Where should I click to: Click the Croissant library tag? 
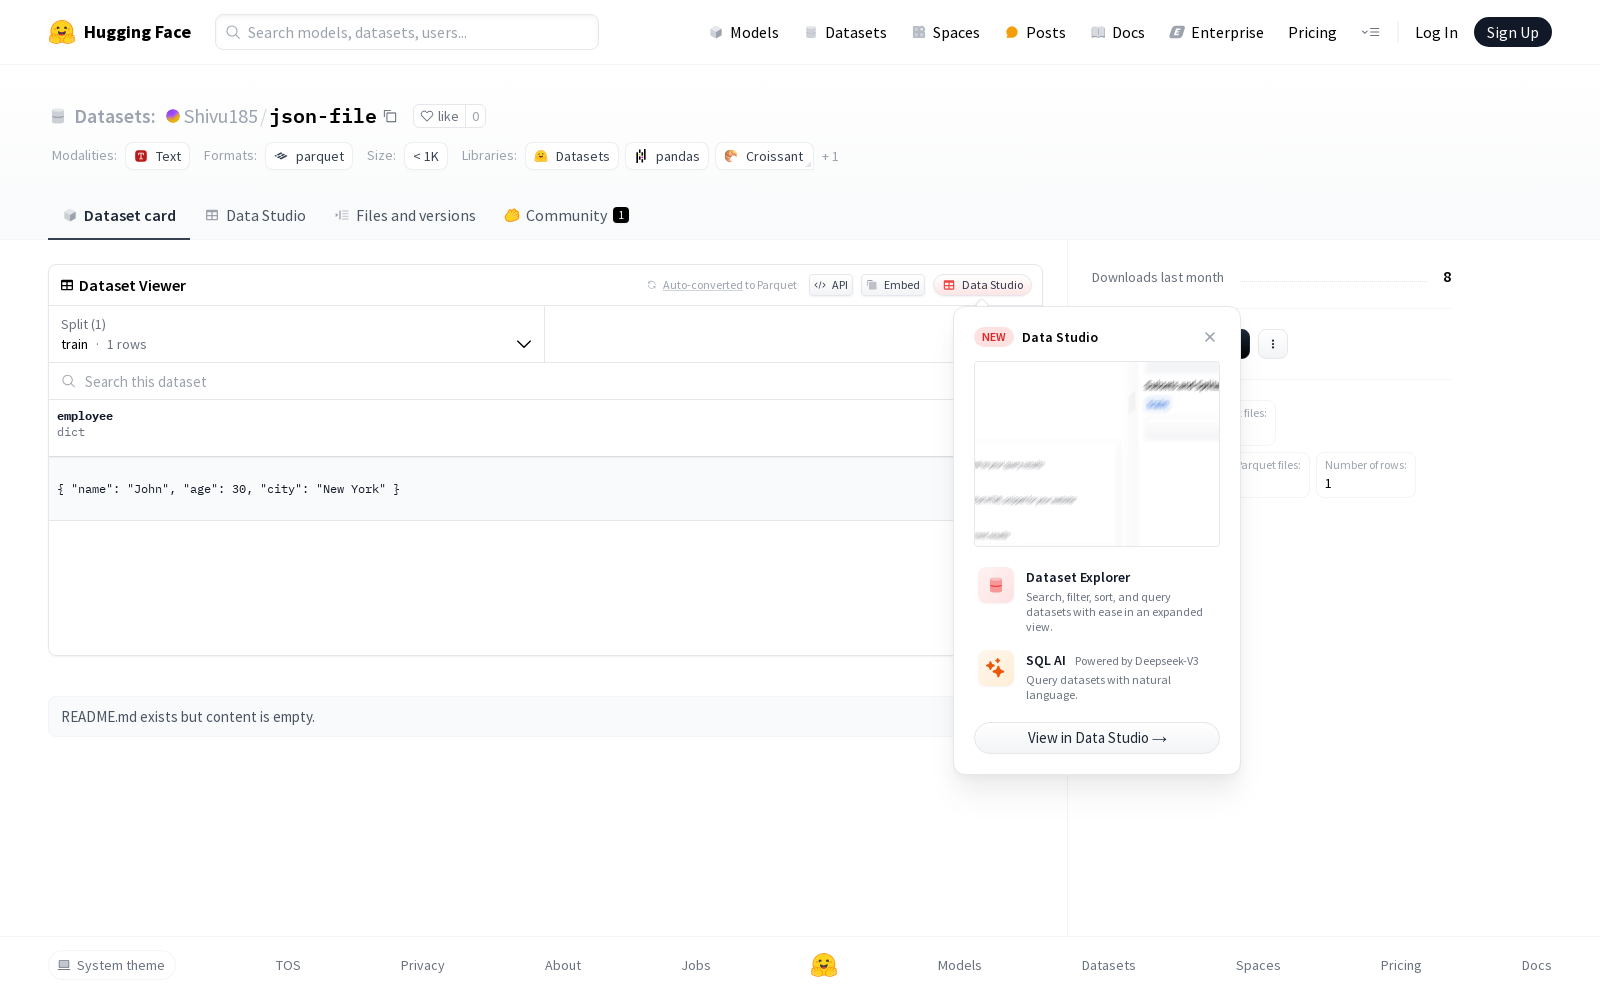pyautogui.click(x=764, y=156)
